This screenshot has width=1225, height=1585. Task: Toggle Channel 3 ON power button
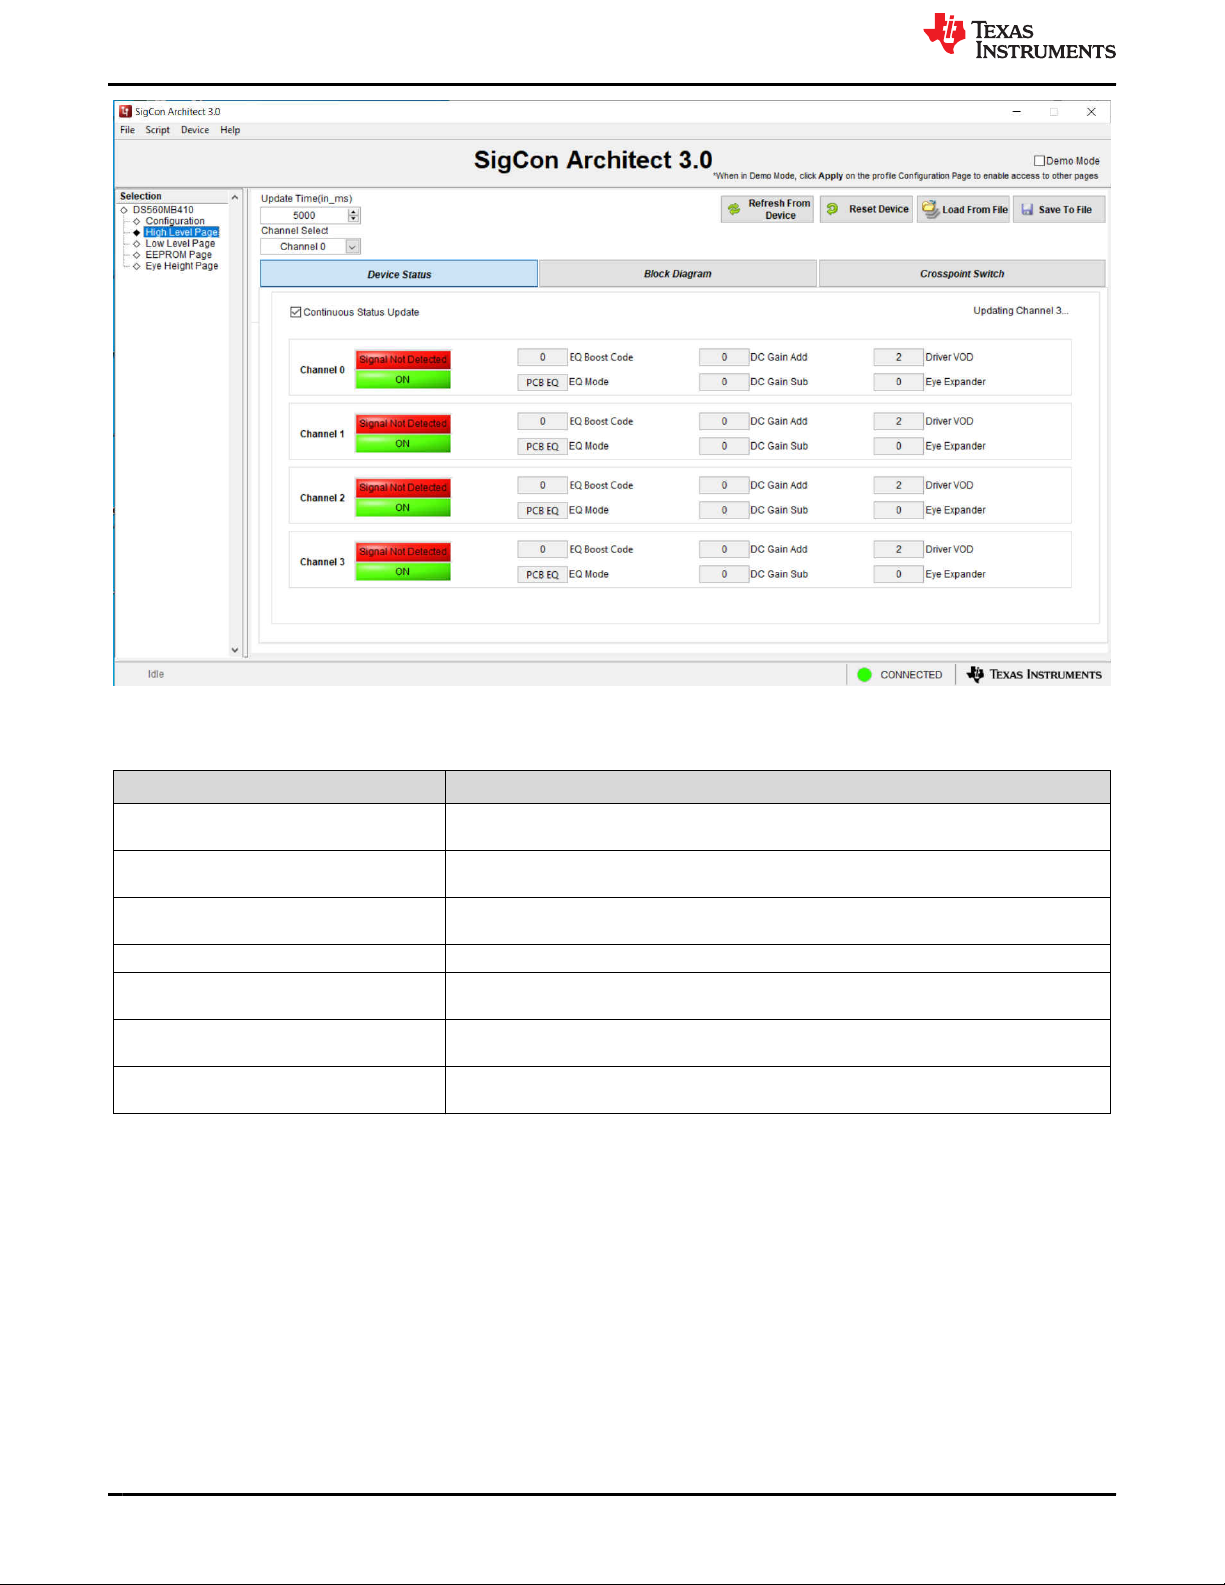(x=403, y=572)
